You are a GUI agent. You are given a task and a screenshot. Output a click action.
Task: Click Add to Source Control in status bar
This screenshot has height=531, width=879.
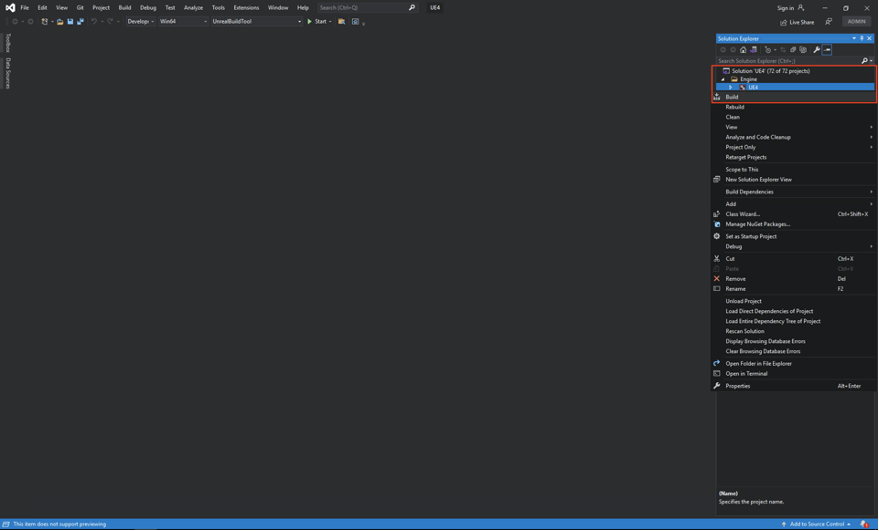point(816,524)
